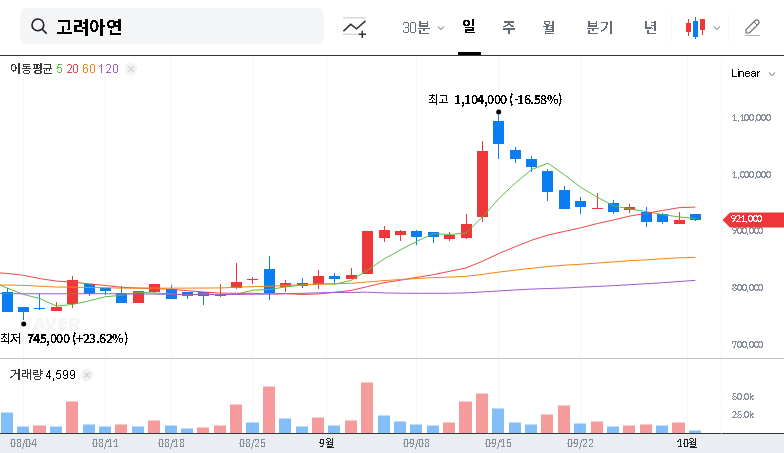
Task: Open the Linear scale dropdown
Action: 751,73
